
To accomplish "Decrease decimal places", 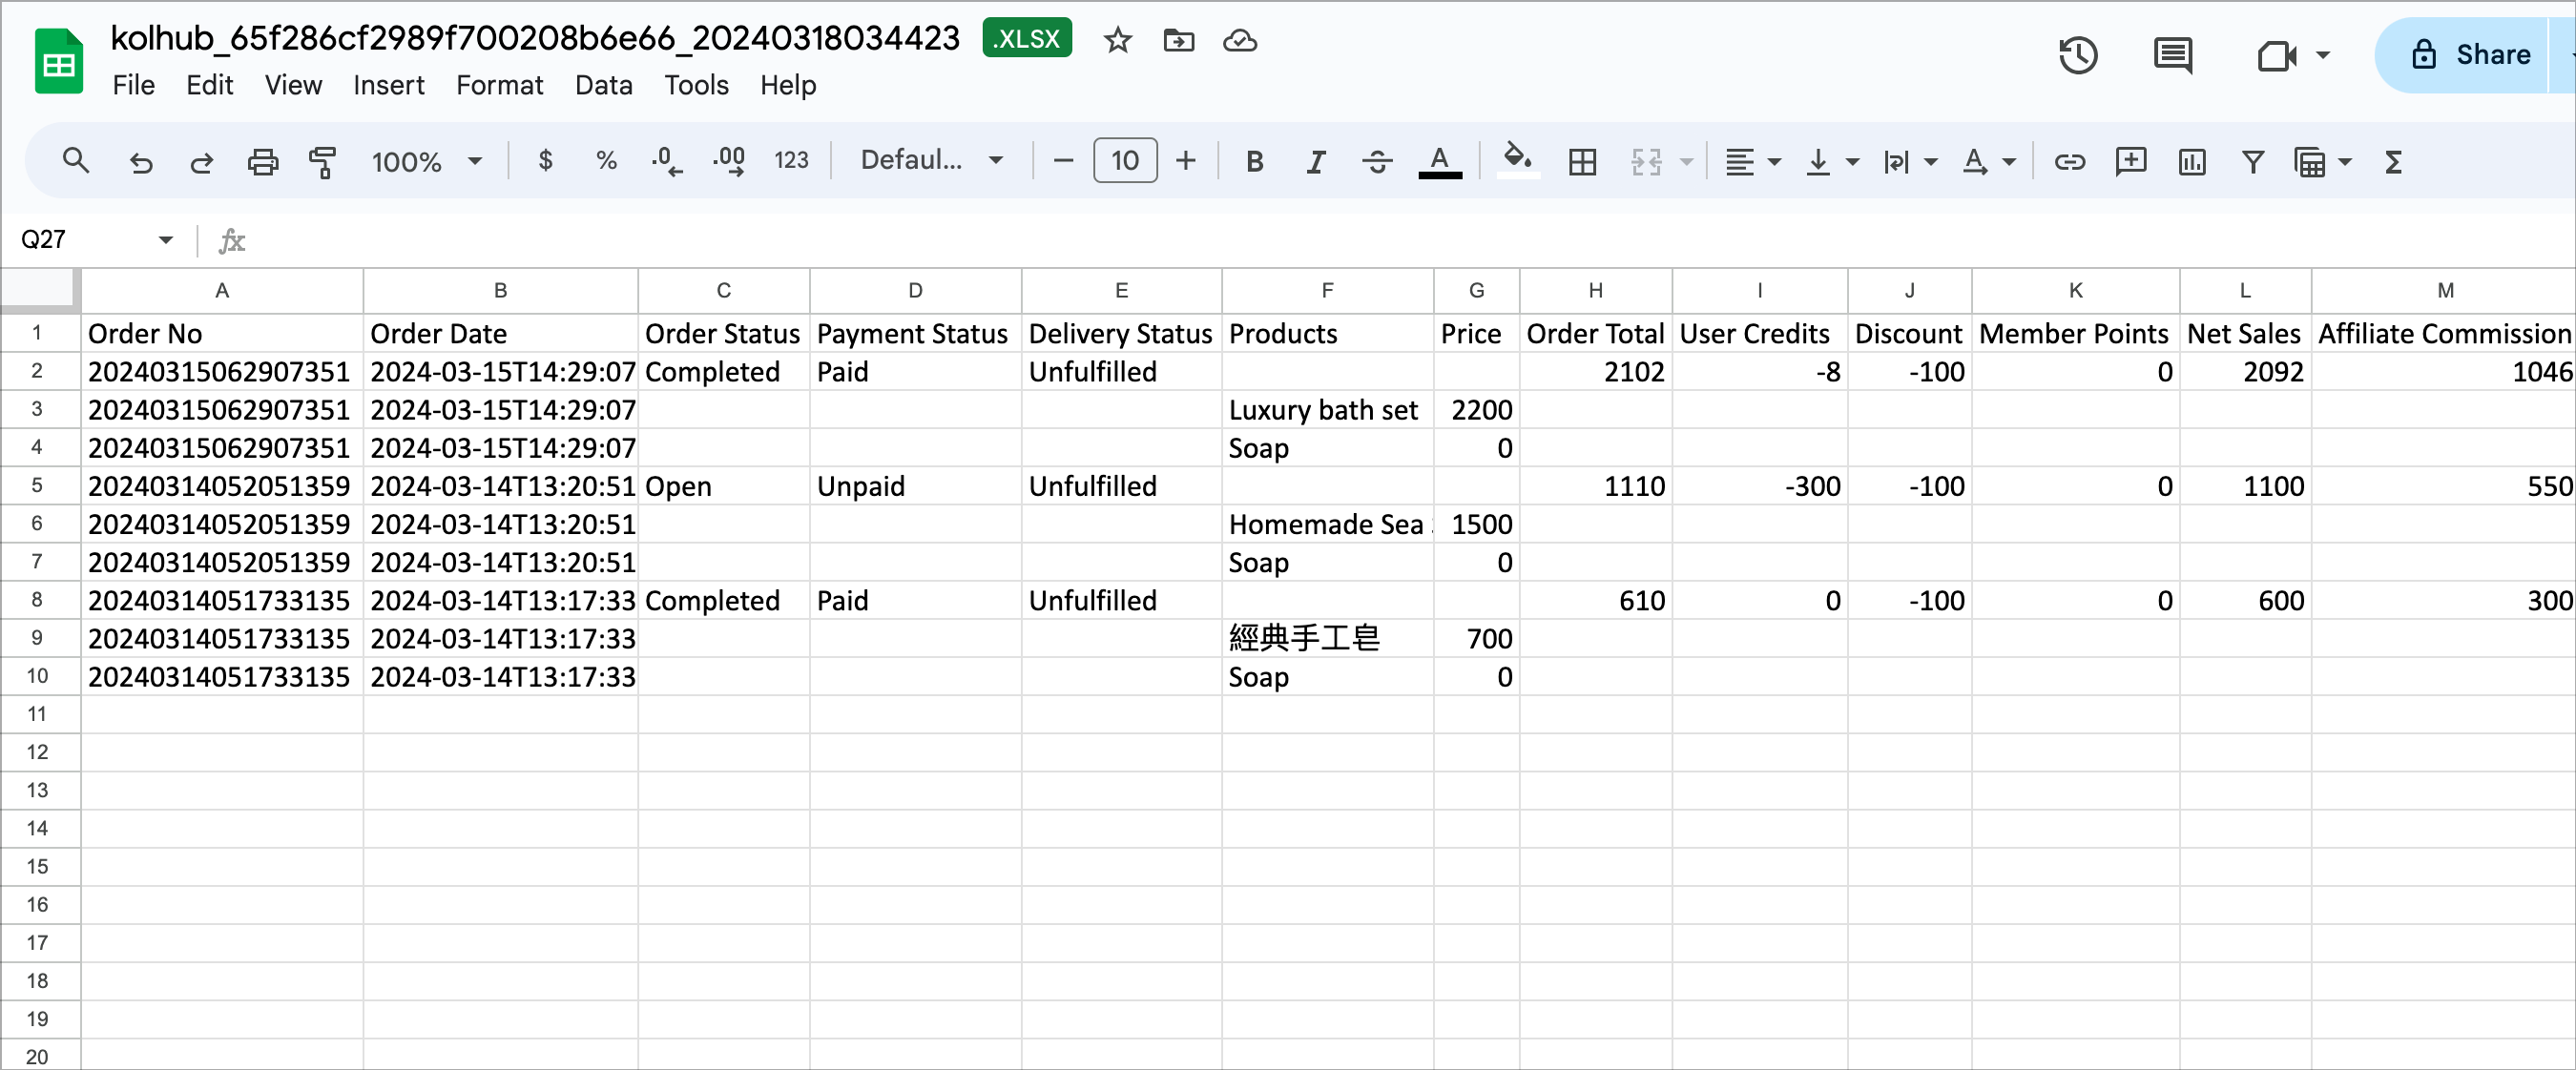I will tap(667, 160).
